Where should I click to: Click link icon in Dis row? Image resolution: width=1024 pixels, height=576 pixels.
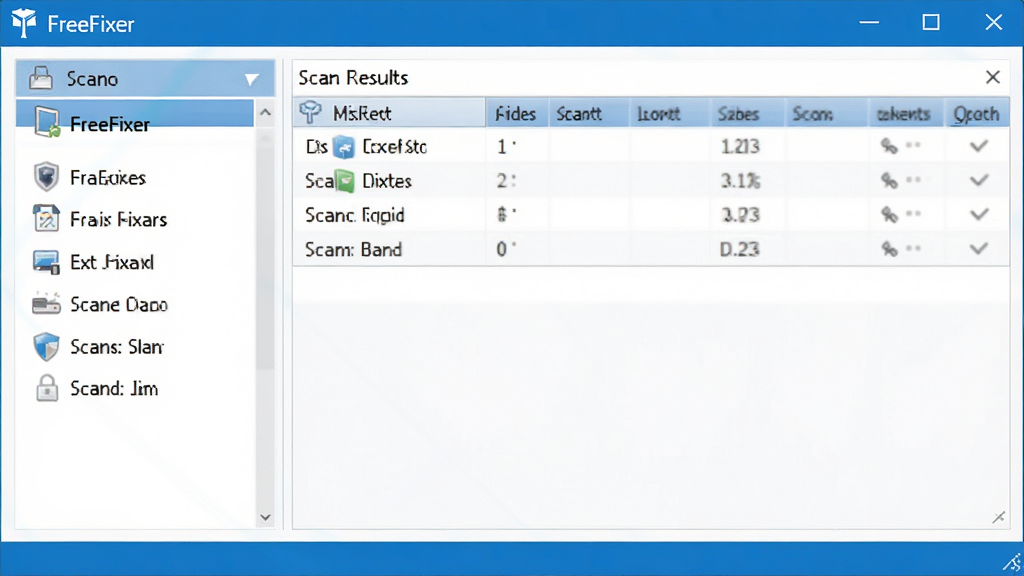point(889,146)
